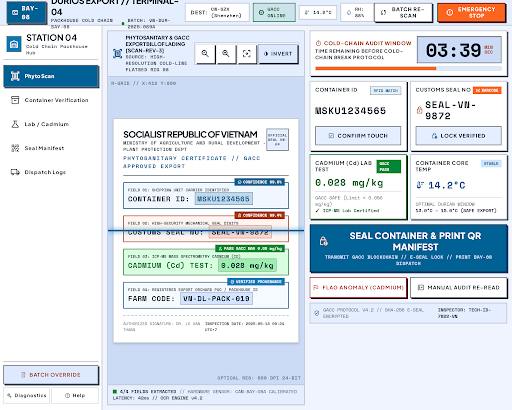
Task: Click the Seal Manifest QR icon
Action: point(15,148)
